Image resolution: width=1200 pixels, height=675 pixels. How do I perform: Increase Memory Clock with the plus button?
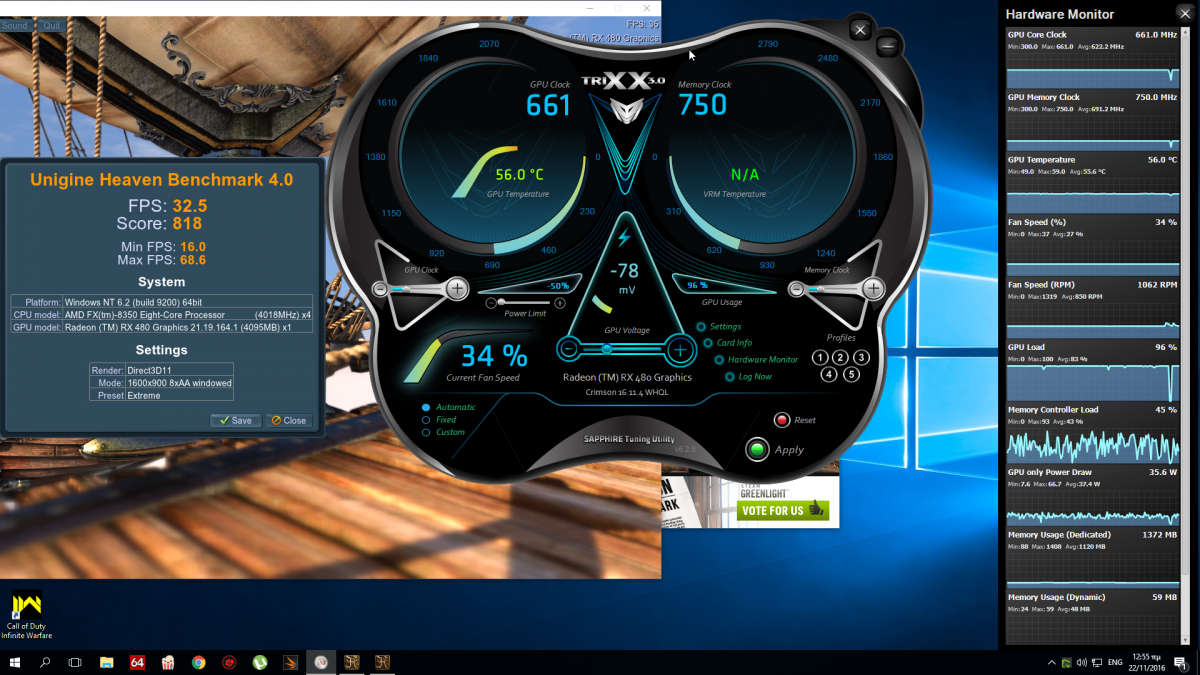tap(873, 289)
